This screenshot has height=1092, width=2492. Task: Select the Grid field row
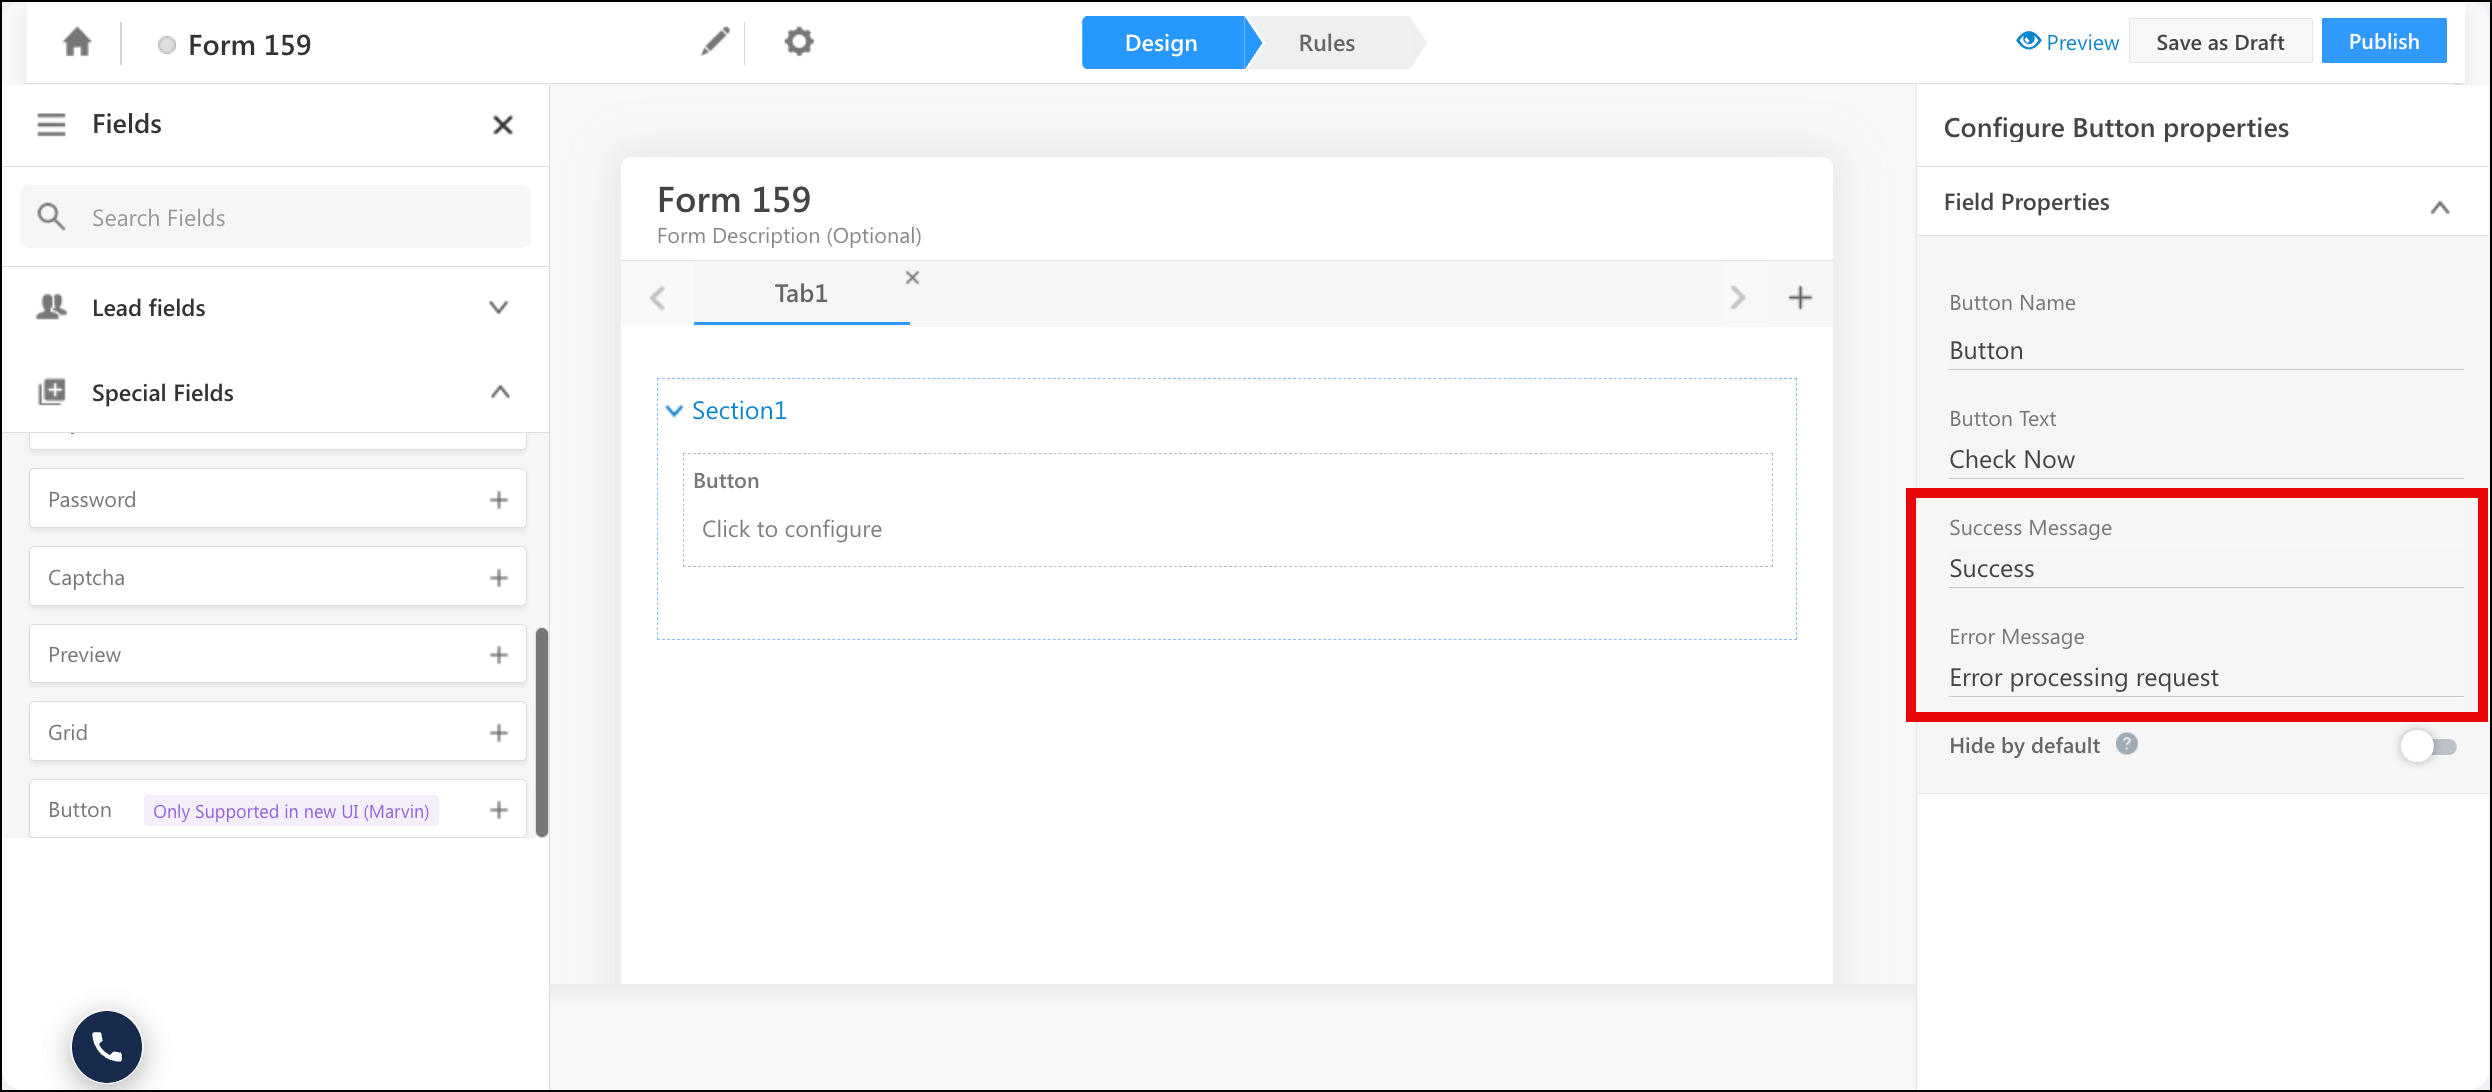pyautogui.click(x=278, y=732)
